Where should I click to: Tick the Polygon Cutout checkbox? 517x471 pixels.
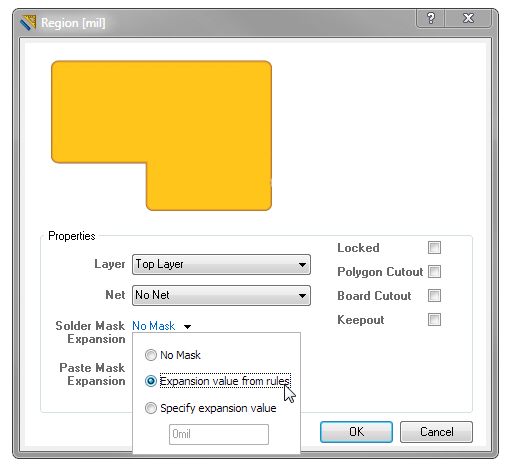pos(434,272)
